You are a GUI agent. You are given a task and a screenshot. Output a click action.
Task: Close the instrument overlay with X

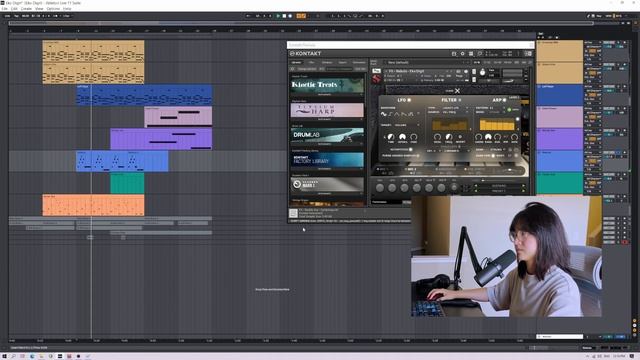(457, 91)
